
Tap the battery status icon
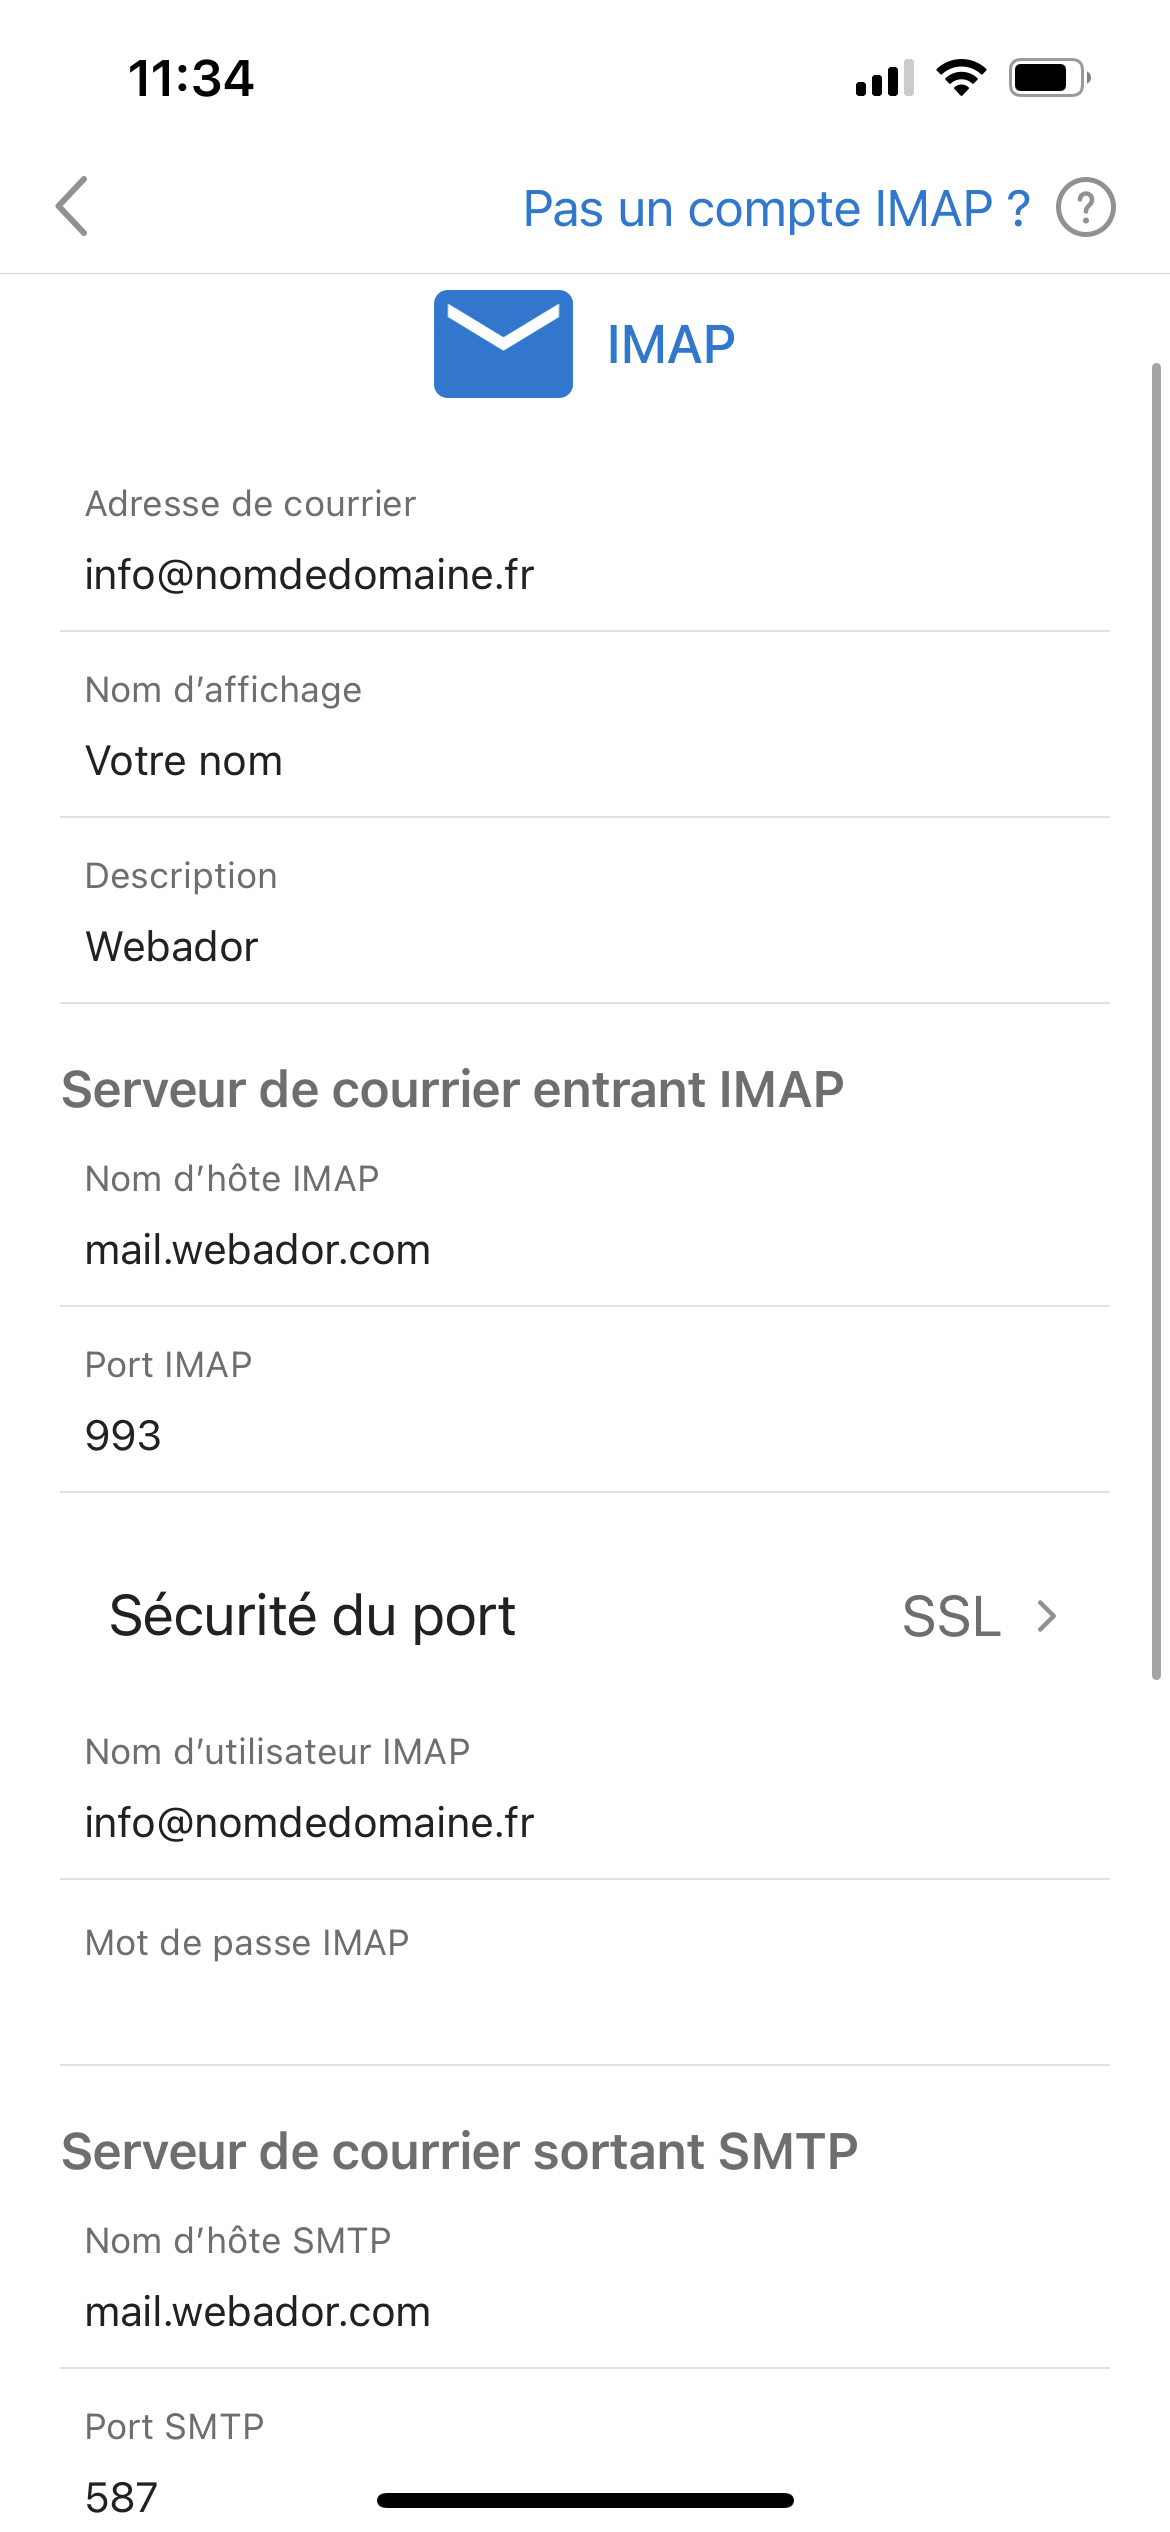point(1049,78)
